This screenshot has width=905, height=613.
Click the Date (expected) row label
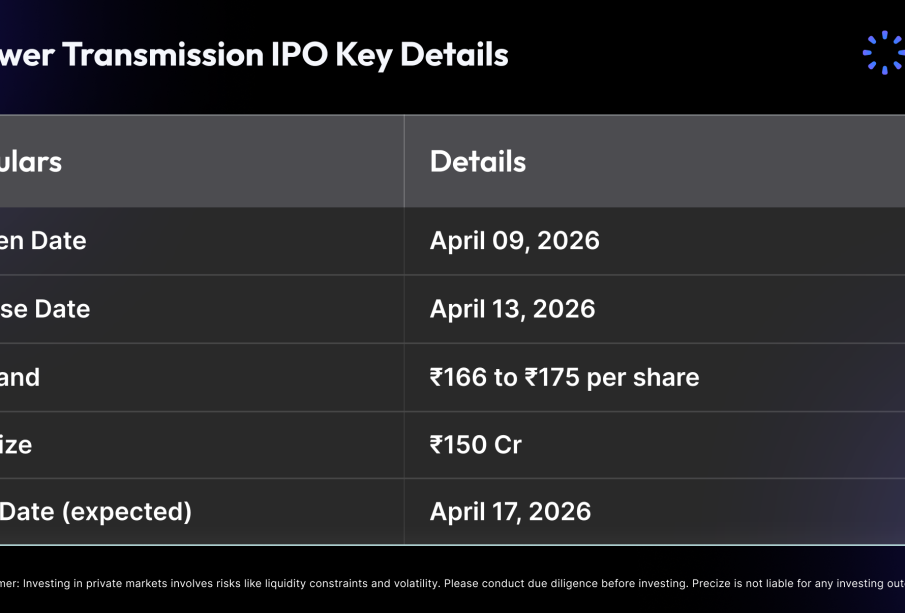(96, 512)
